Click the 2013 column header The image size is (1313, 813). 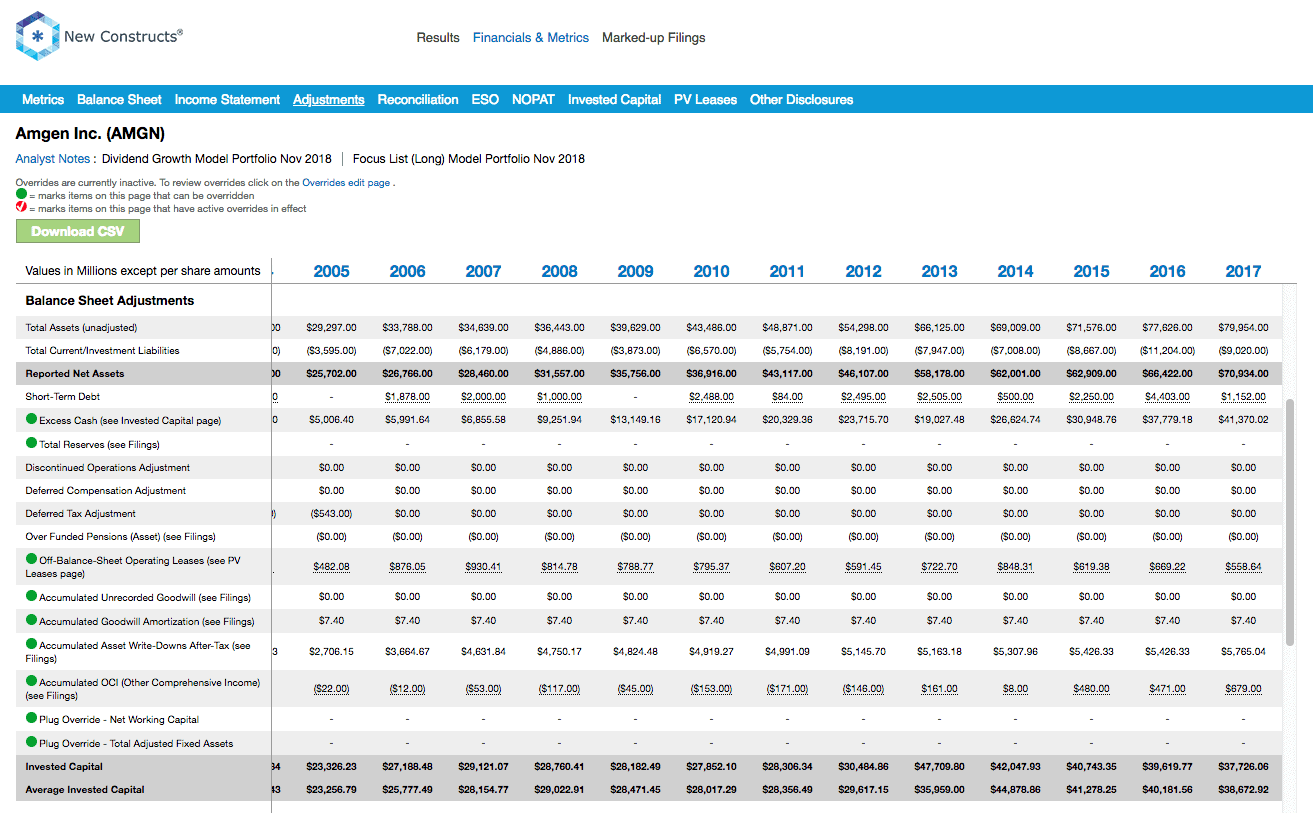[x=940, y=271]
